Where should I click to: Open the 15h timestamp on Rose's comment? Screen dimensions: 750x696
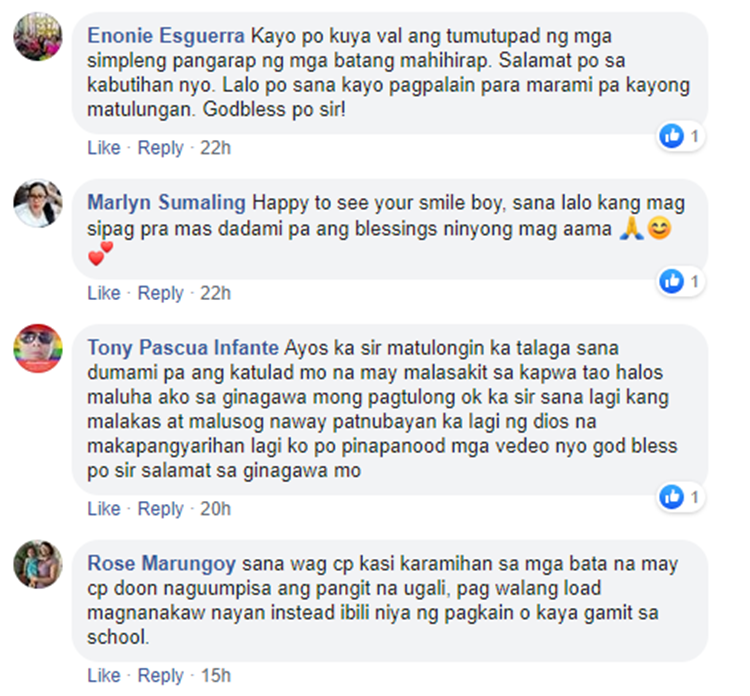click(x=216, y=675)
